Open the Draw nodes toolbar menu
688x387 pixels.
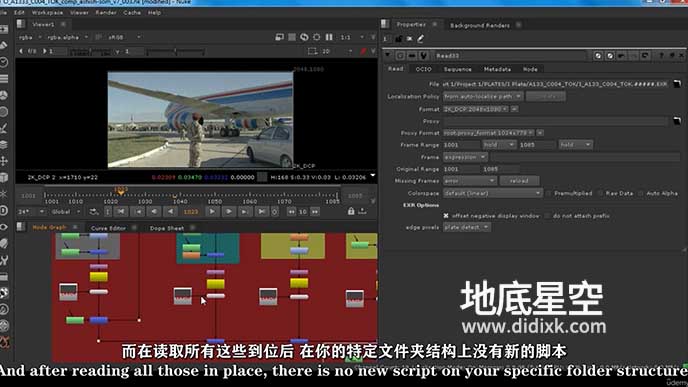click(4, 46)
